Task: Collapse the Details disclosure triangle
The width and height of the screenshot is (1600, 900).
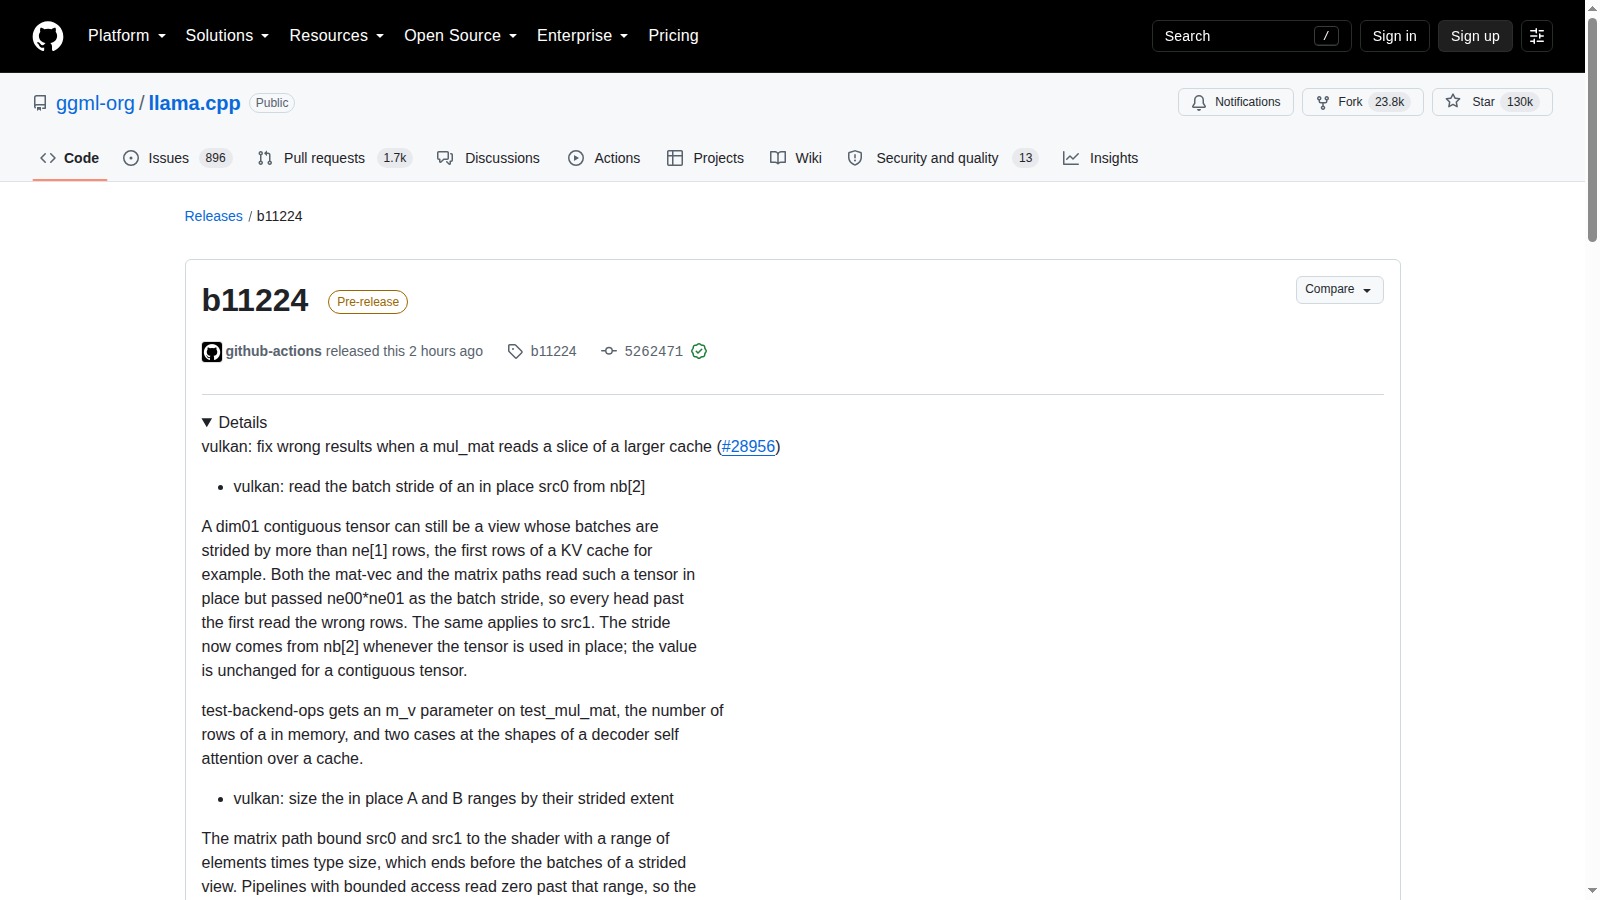Action: tap(207, 422)
